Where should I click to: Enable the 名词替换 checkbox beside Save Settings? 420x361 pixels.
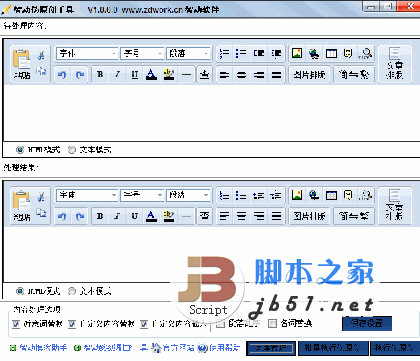tap(272, 323)
